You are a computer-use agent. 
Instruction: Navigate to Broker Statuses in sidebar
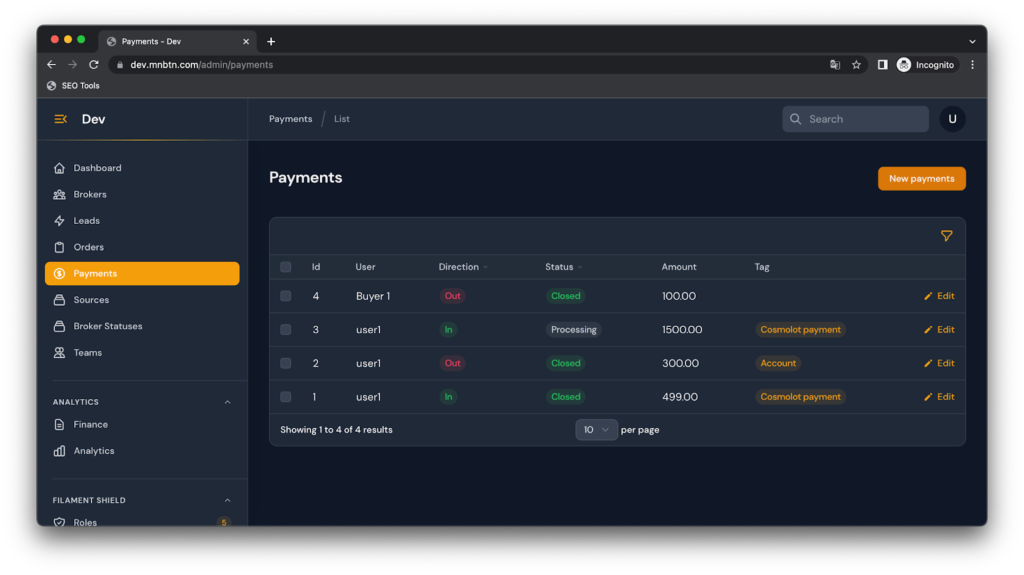coord(107,326)
